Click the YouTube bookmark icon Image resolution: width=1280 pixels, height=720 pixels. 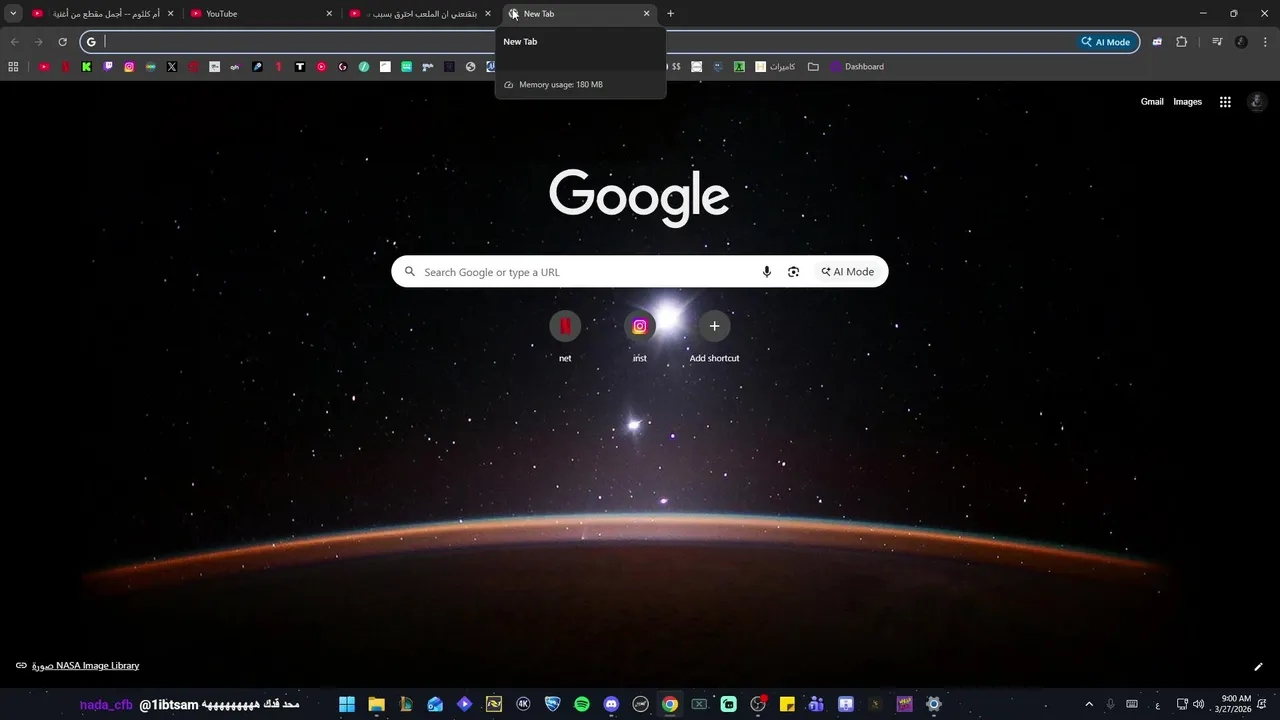44,67
